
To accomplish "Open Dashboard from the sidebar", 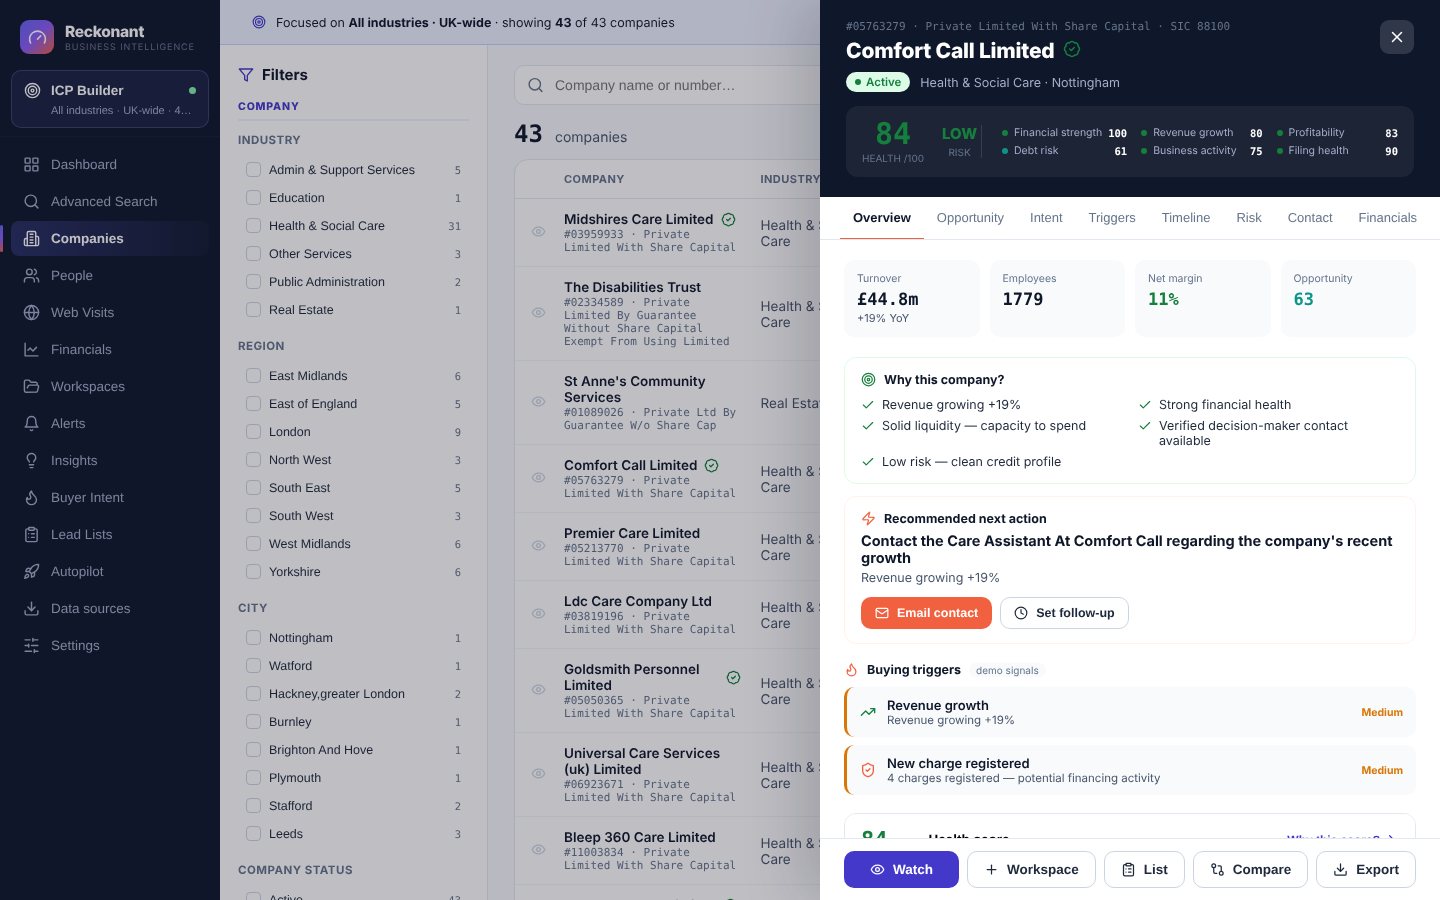I will click(110, 164).
